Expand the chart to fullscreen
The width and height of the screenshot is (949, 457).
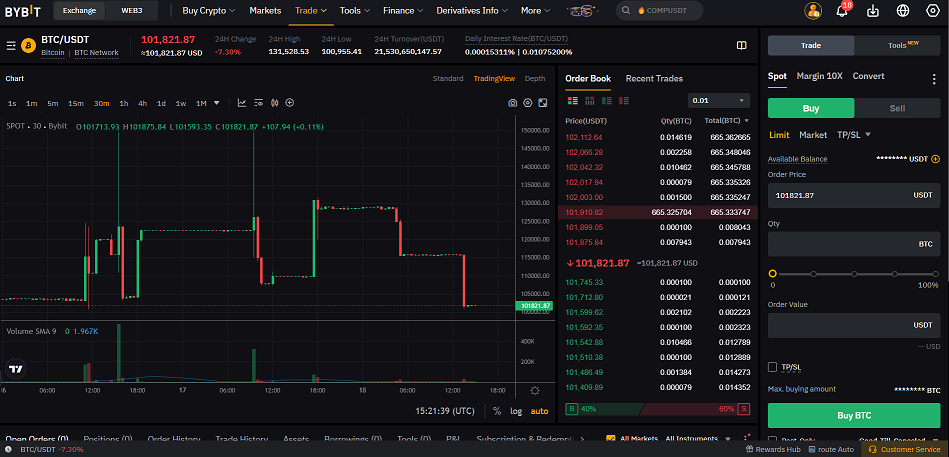543,103
